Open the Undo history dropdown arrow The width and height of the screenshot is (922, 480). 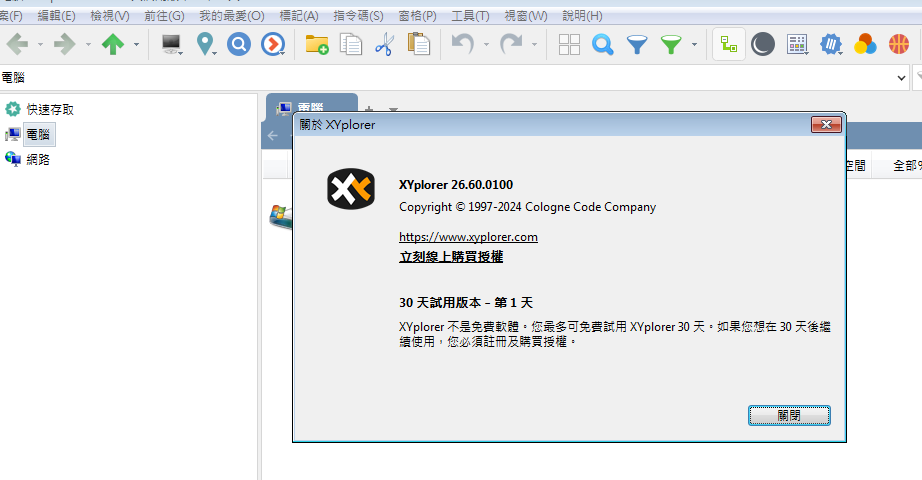click(486, 45)
